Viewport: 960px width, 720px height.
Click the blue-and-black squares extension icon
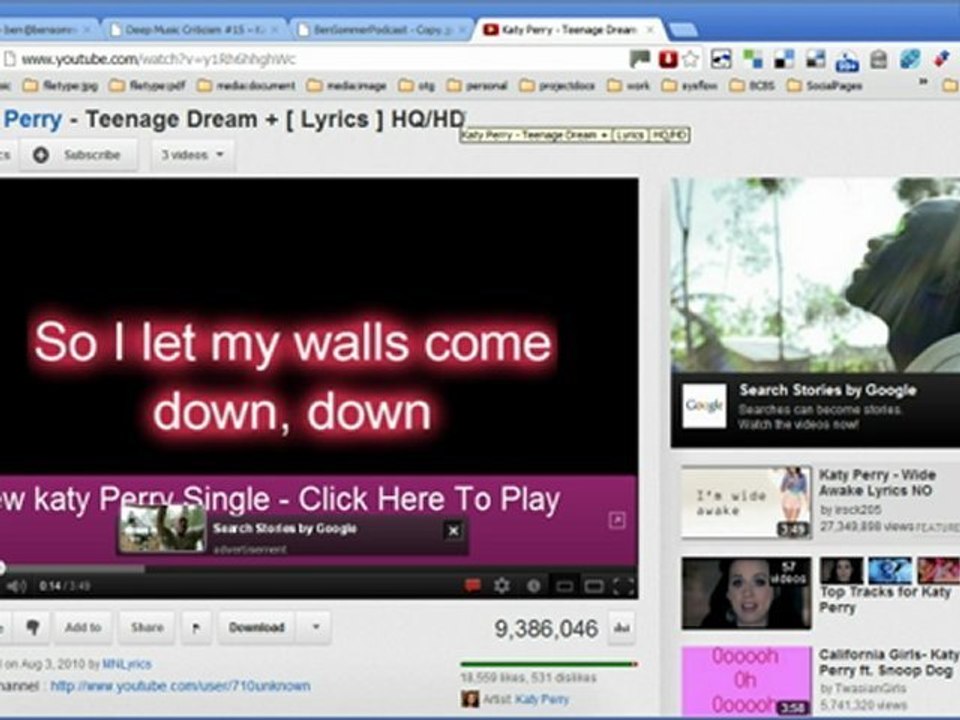784,59
